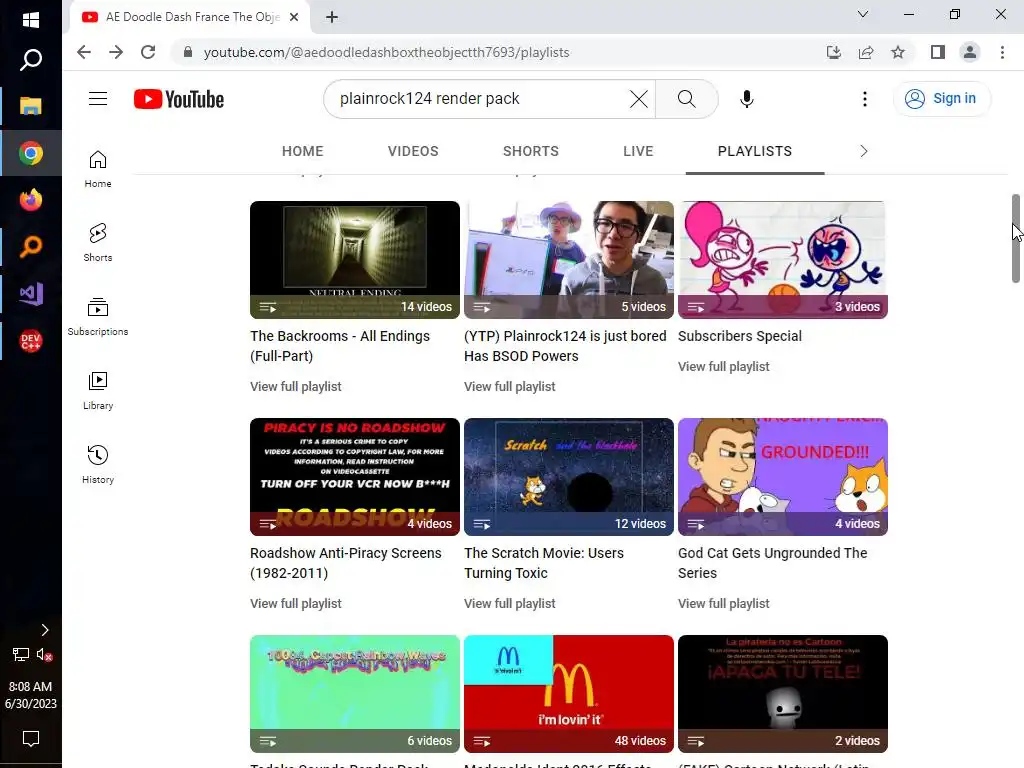This screenshot has width=1024, height=768.
Task: Open the notification center icon
Action: point(31,739)
